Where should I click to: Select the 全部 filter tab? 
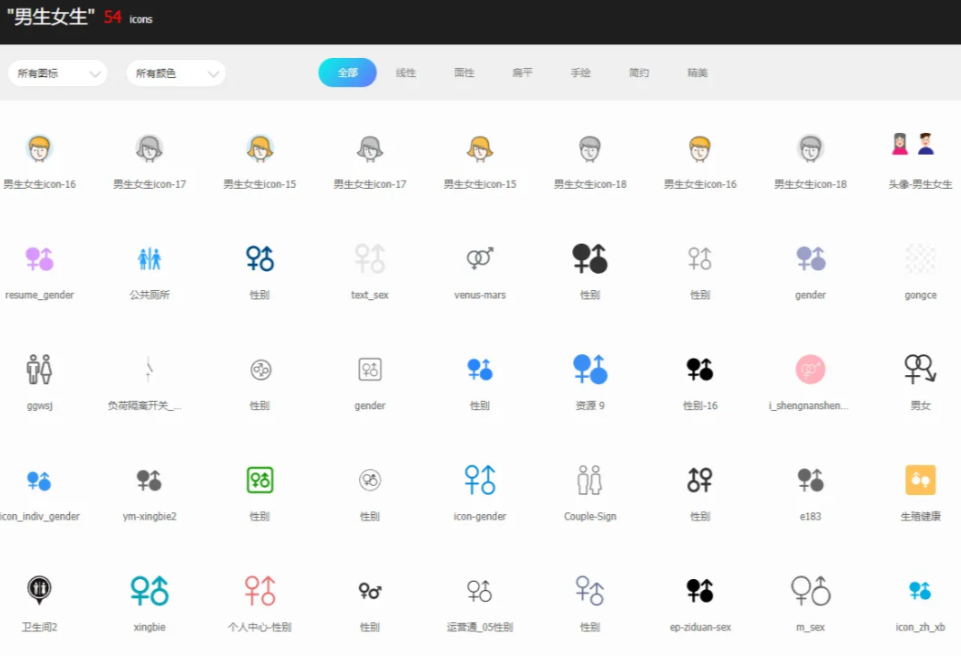click(347, 73)
